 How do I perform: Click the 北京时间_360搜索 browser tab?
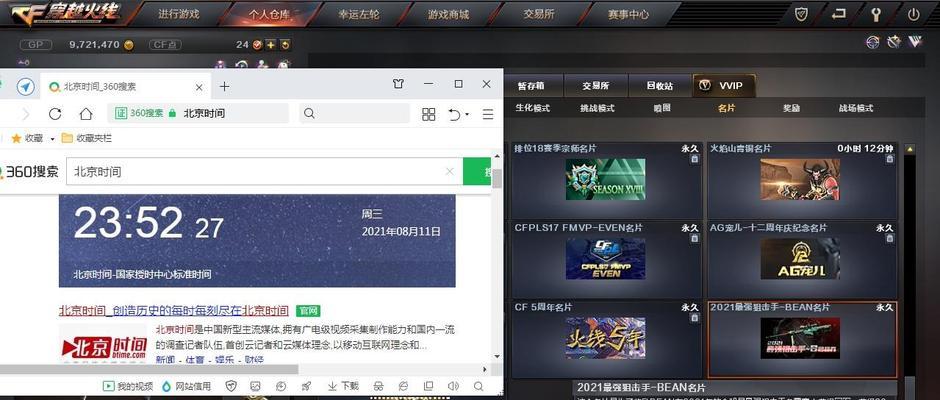[x=125, y=87]
